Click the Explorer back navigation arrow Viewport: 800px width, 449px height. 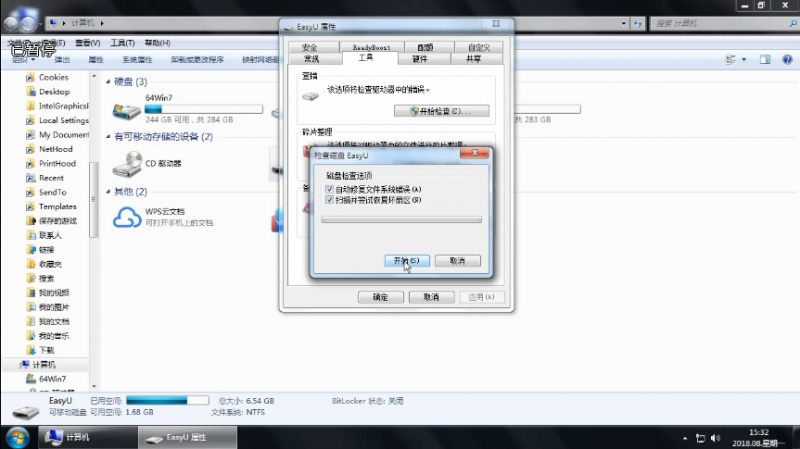(x=12, y=23)
